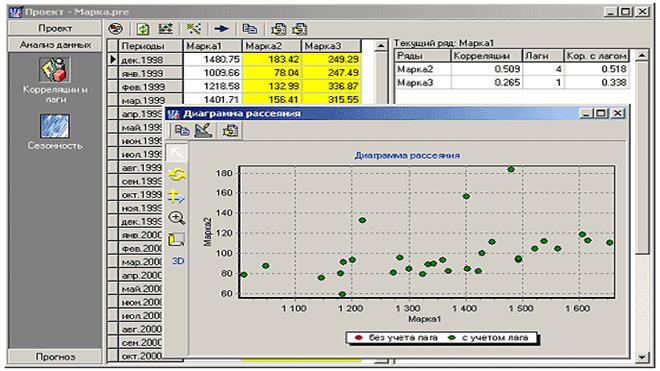The image size is (660, 371).
Task: Click the Марка2 column header
Action: (272, 46)
